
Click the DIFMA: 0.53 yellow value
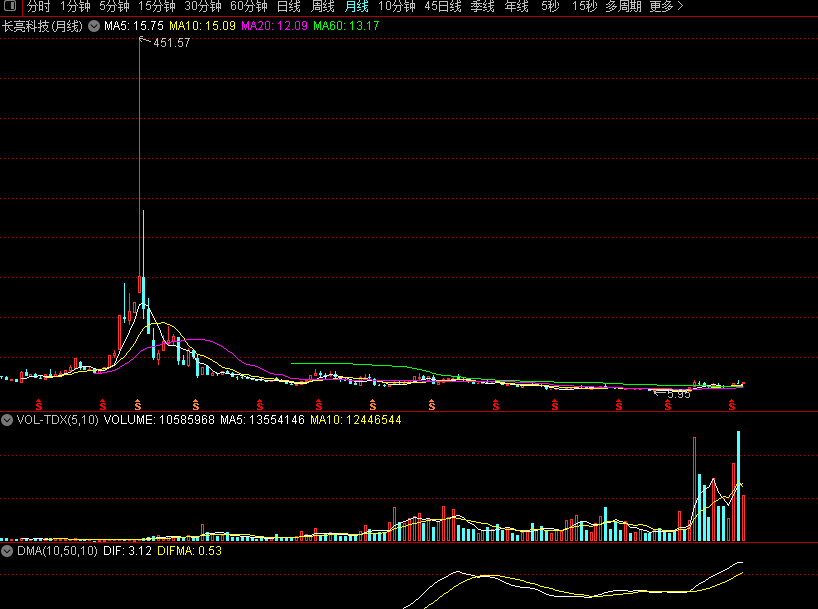[x=189, y=551]
